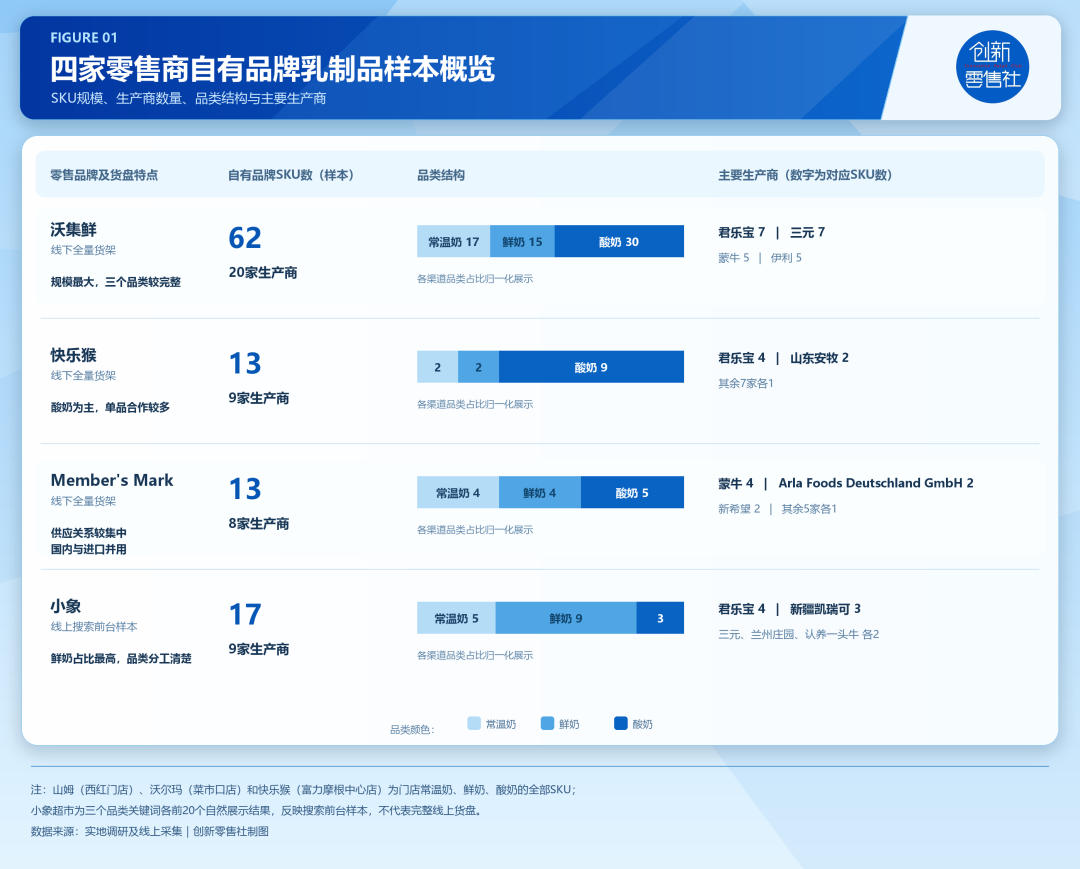Click 君乐宝 7 in 沃集鲜 row
Screen dimensions: 1080x869
click(x=742, y=232)
